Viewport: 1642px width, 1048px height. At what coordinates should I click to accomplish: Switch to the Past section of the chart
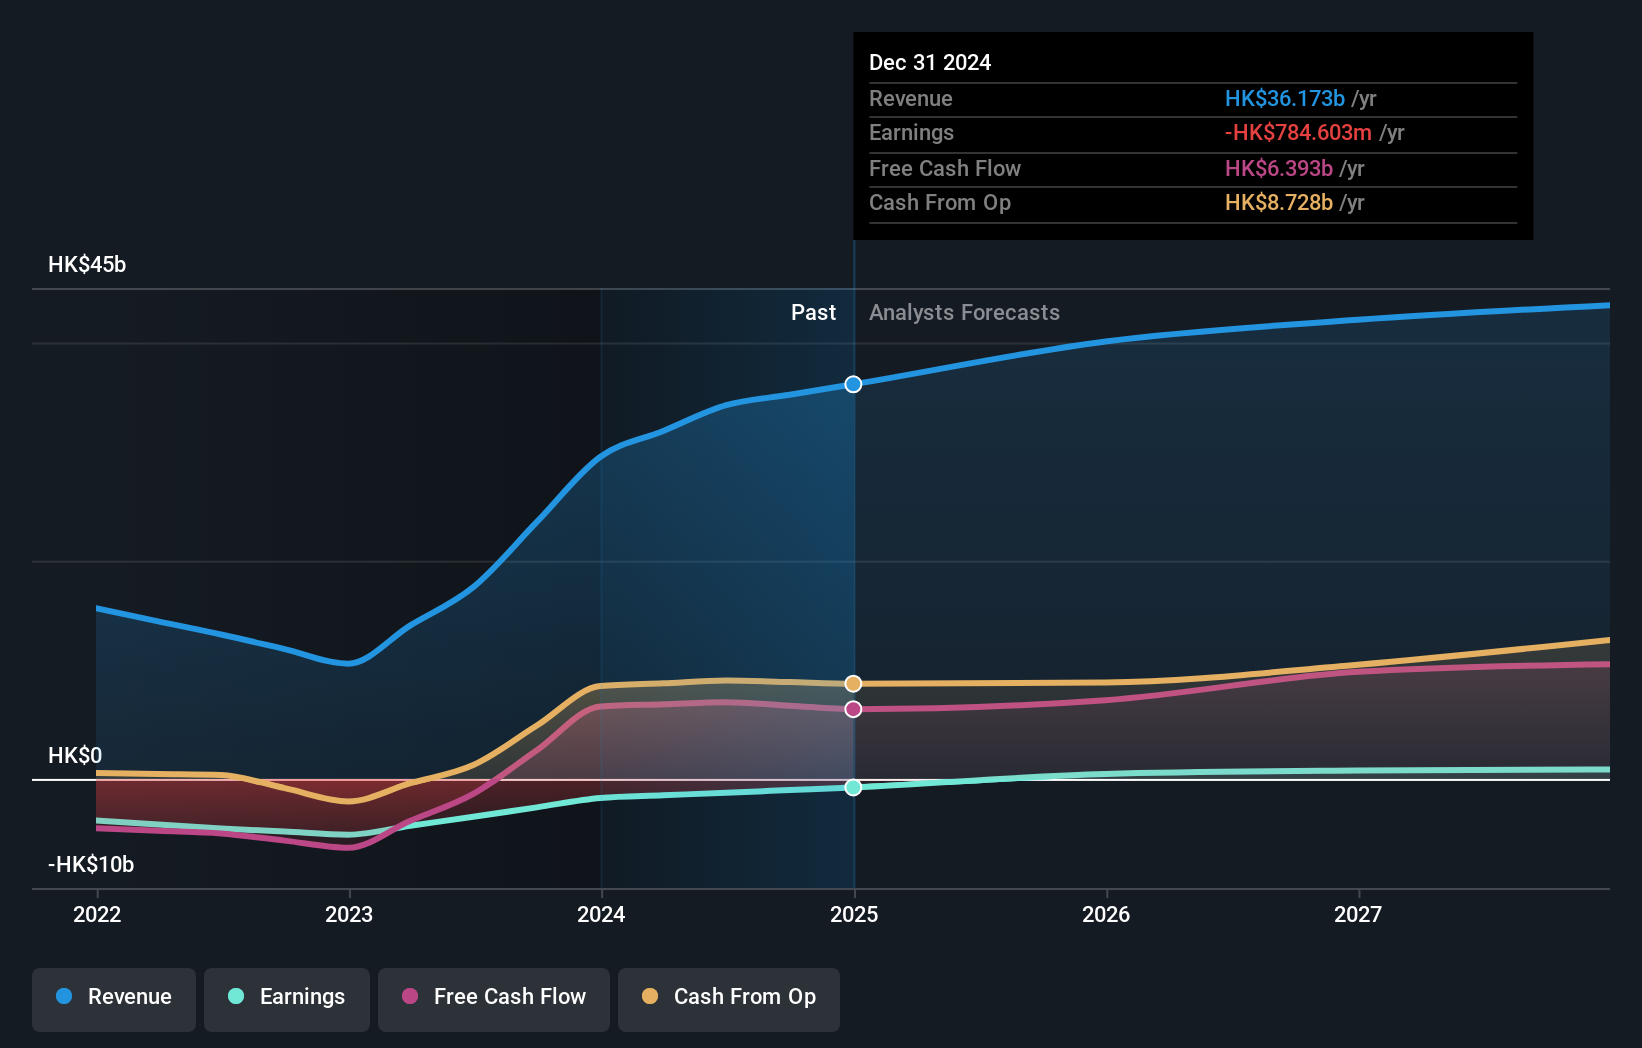[813, 312]
